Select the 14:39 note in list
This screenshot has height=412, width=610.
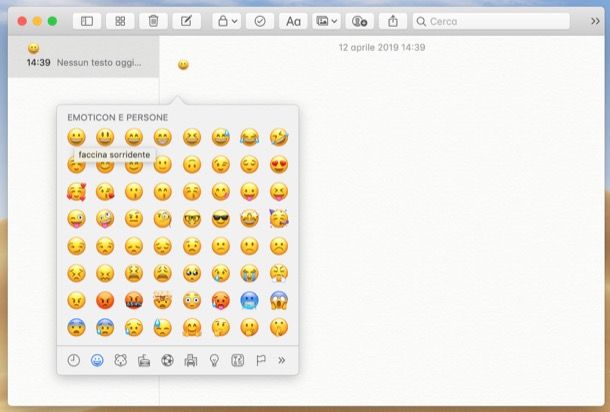click(x=83, y=56)
